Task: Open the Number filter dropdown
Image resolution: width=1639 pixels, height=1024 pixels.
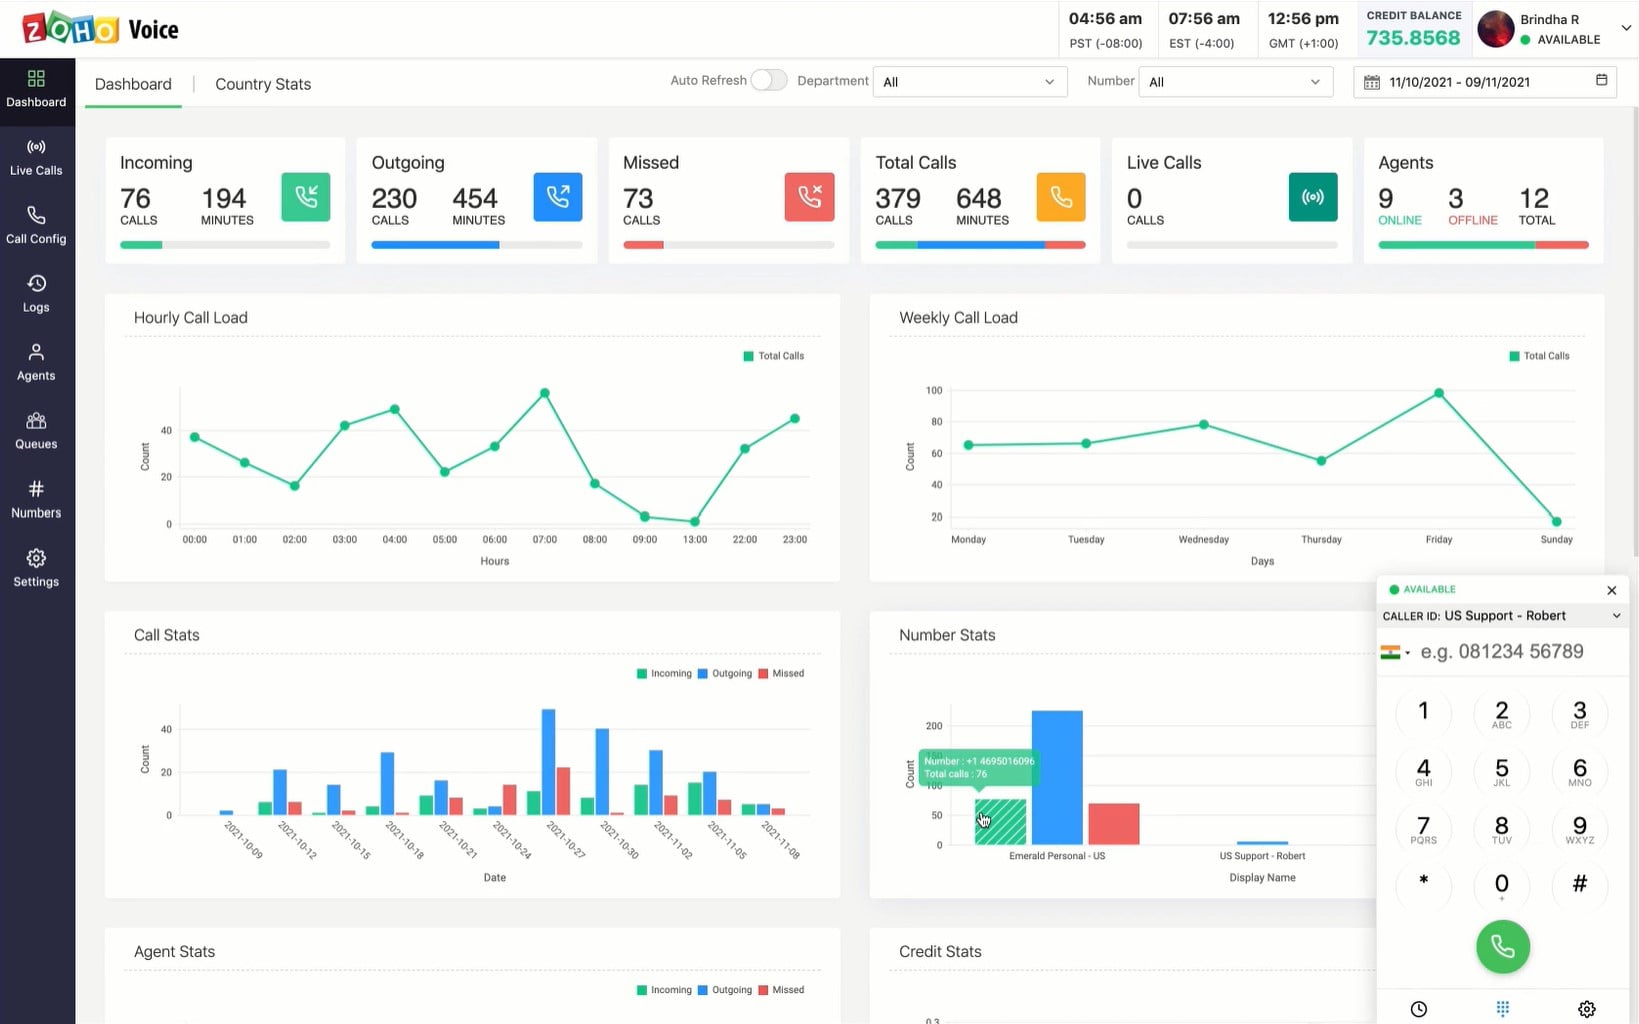Action: (x=1235, y=82)
